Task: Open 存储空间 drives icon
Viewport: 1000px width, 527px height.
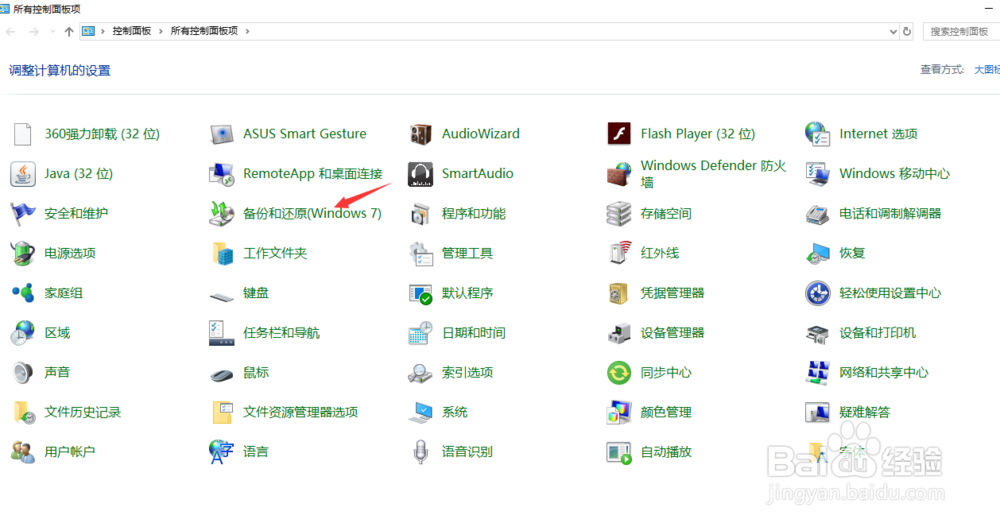Action: (619, 214)
